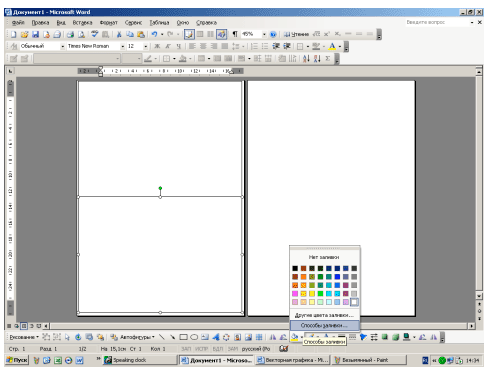Open the font size 12 dropdown
The image size is (491, 373).
coord(146,46)
